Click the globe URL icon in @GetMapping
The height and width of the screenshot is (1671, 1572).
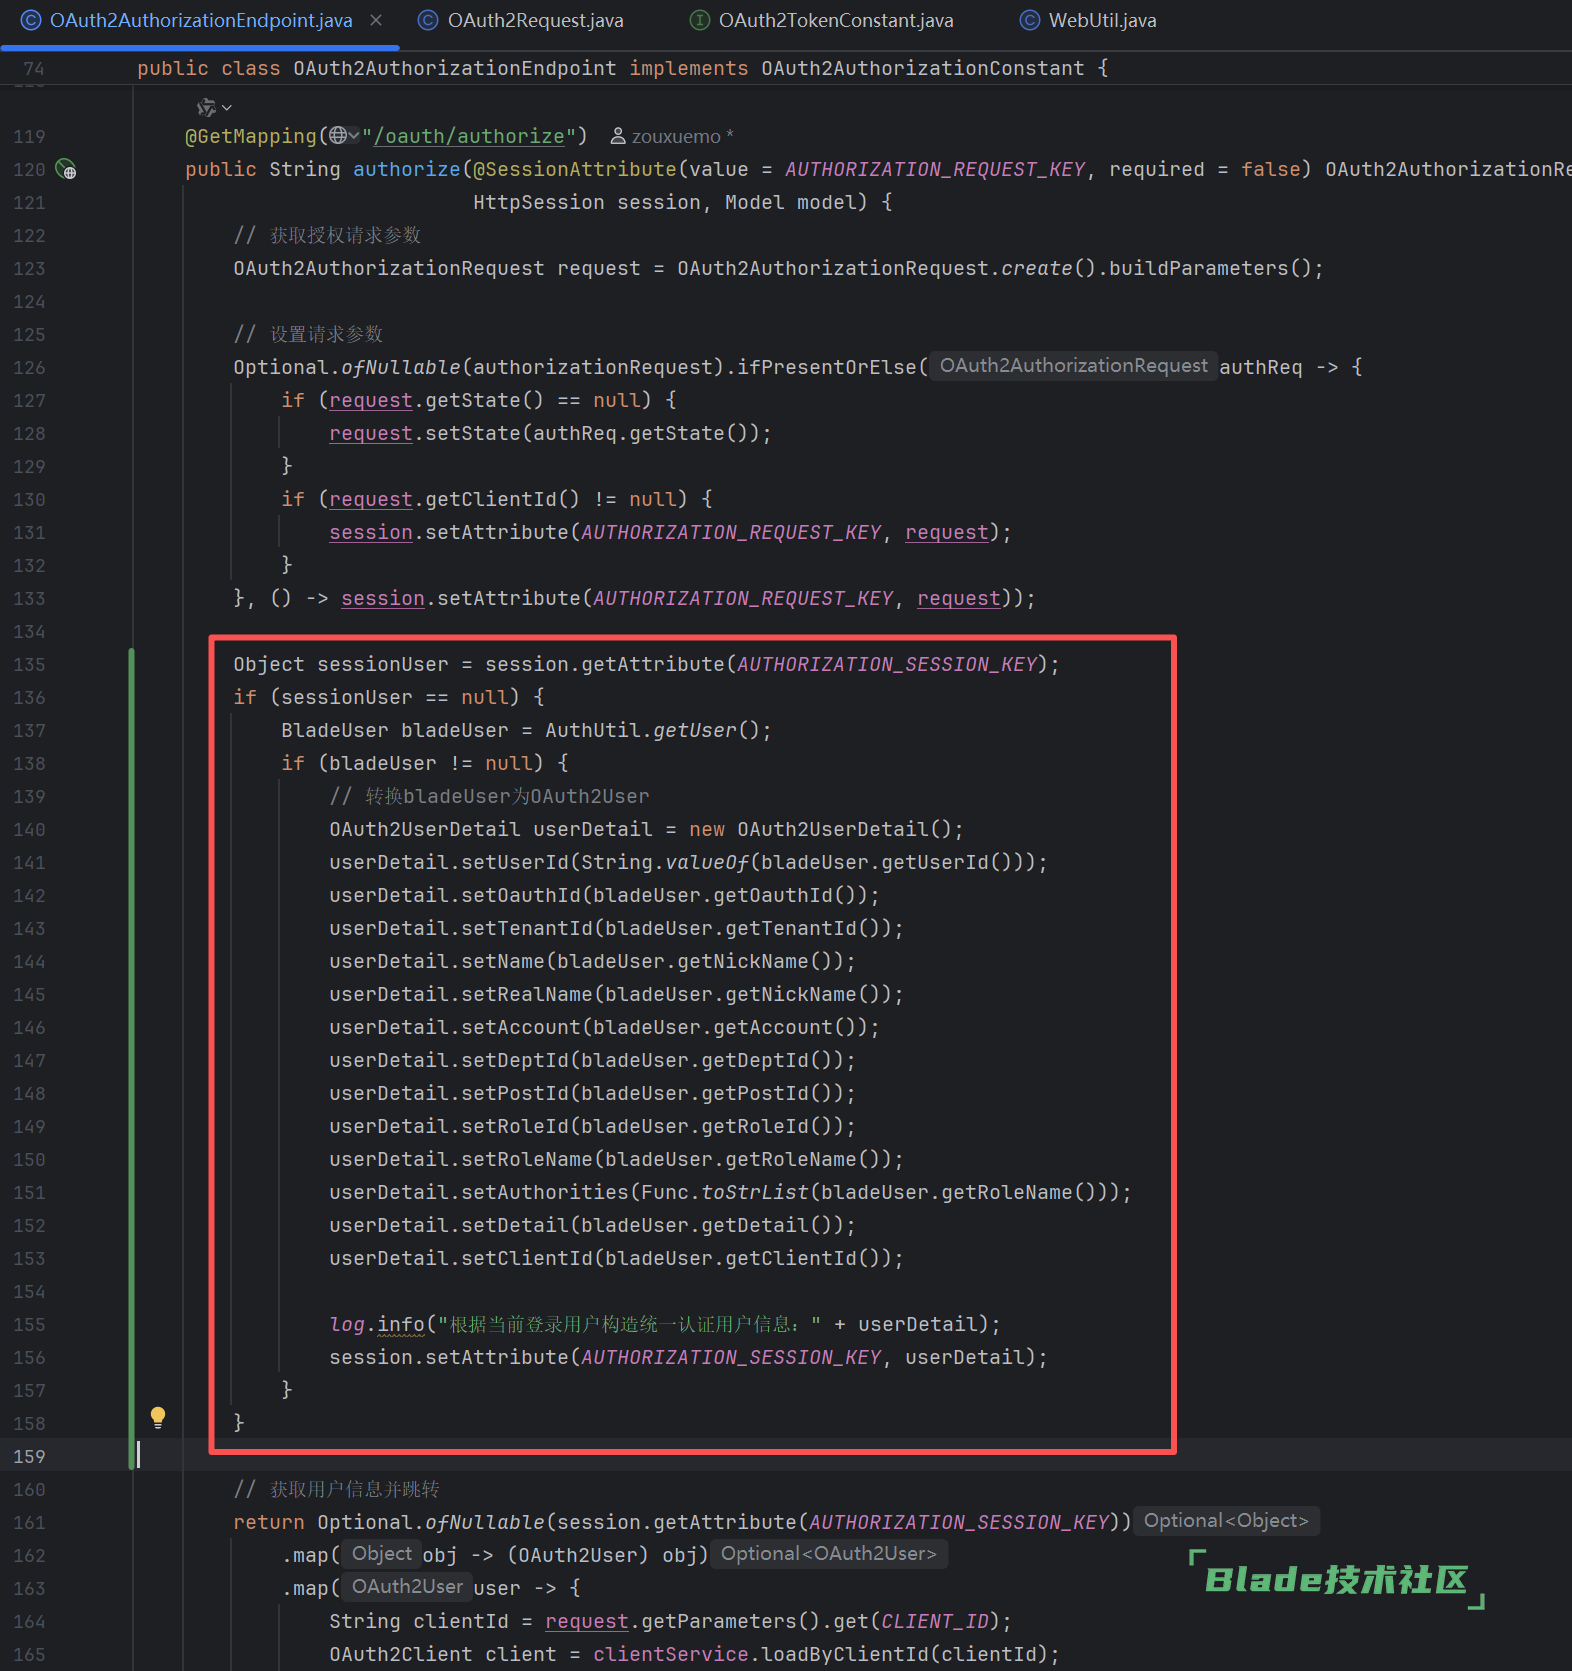pyautogui.click(x=338, y=135)
